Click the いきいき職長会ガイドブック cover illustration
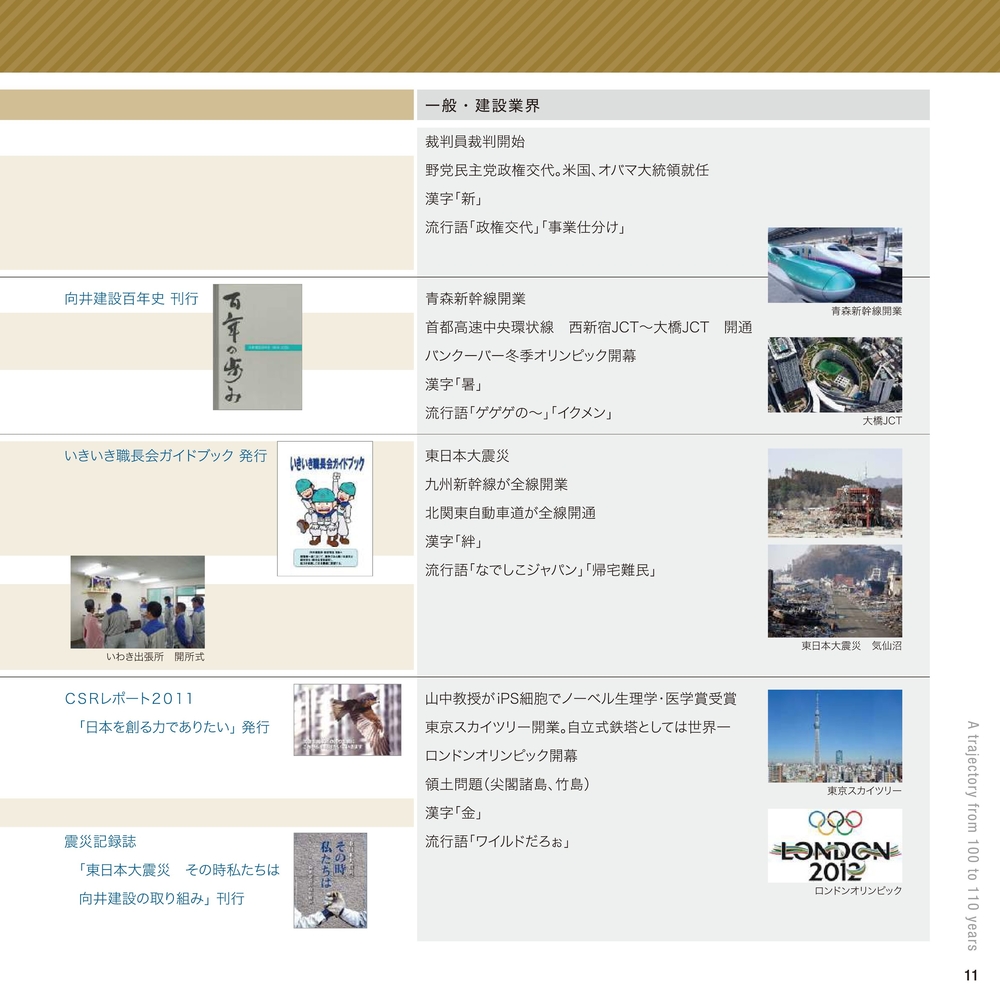This screenshot has height=1000, width=1000. [324, 508]
